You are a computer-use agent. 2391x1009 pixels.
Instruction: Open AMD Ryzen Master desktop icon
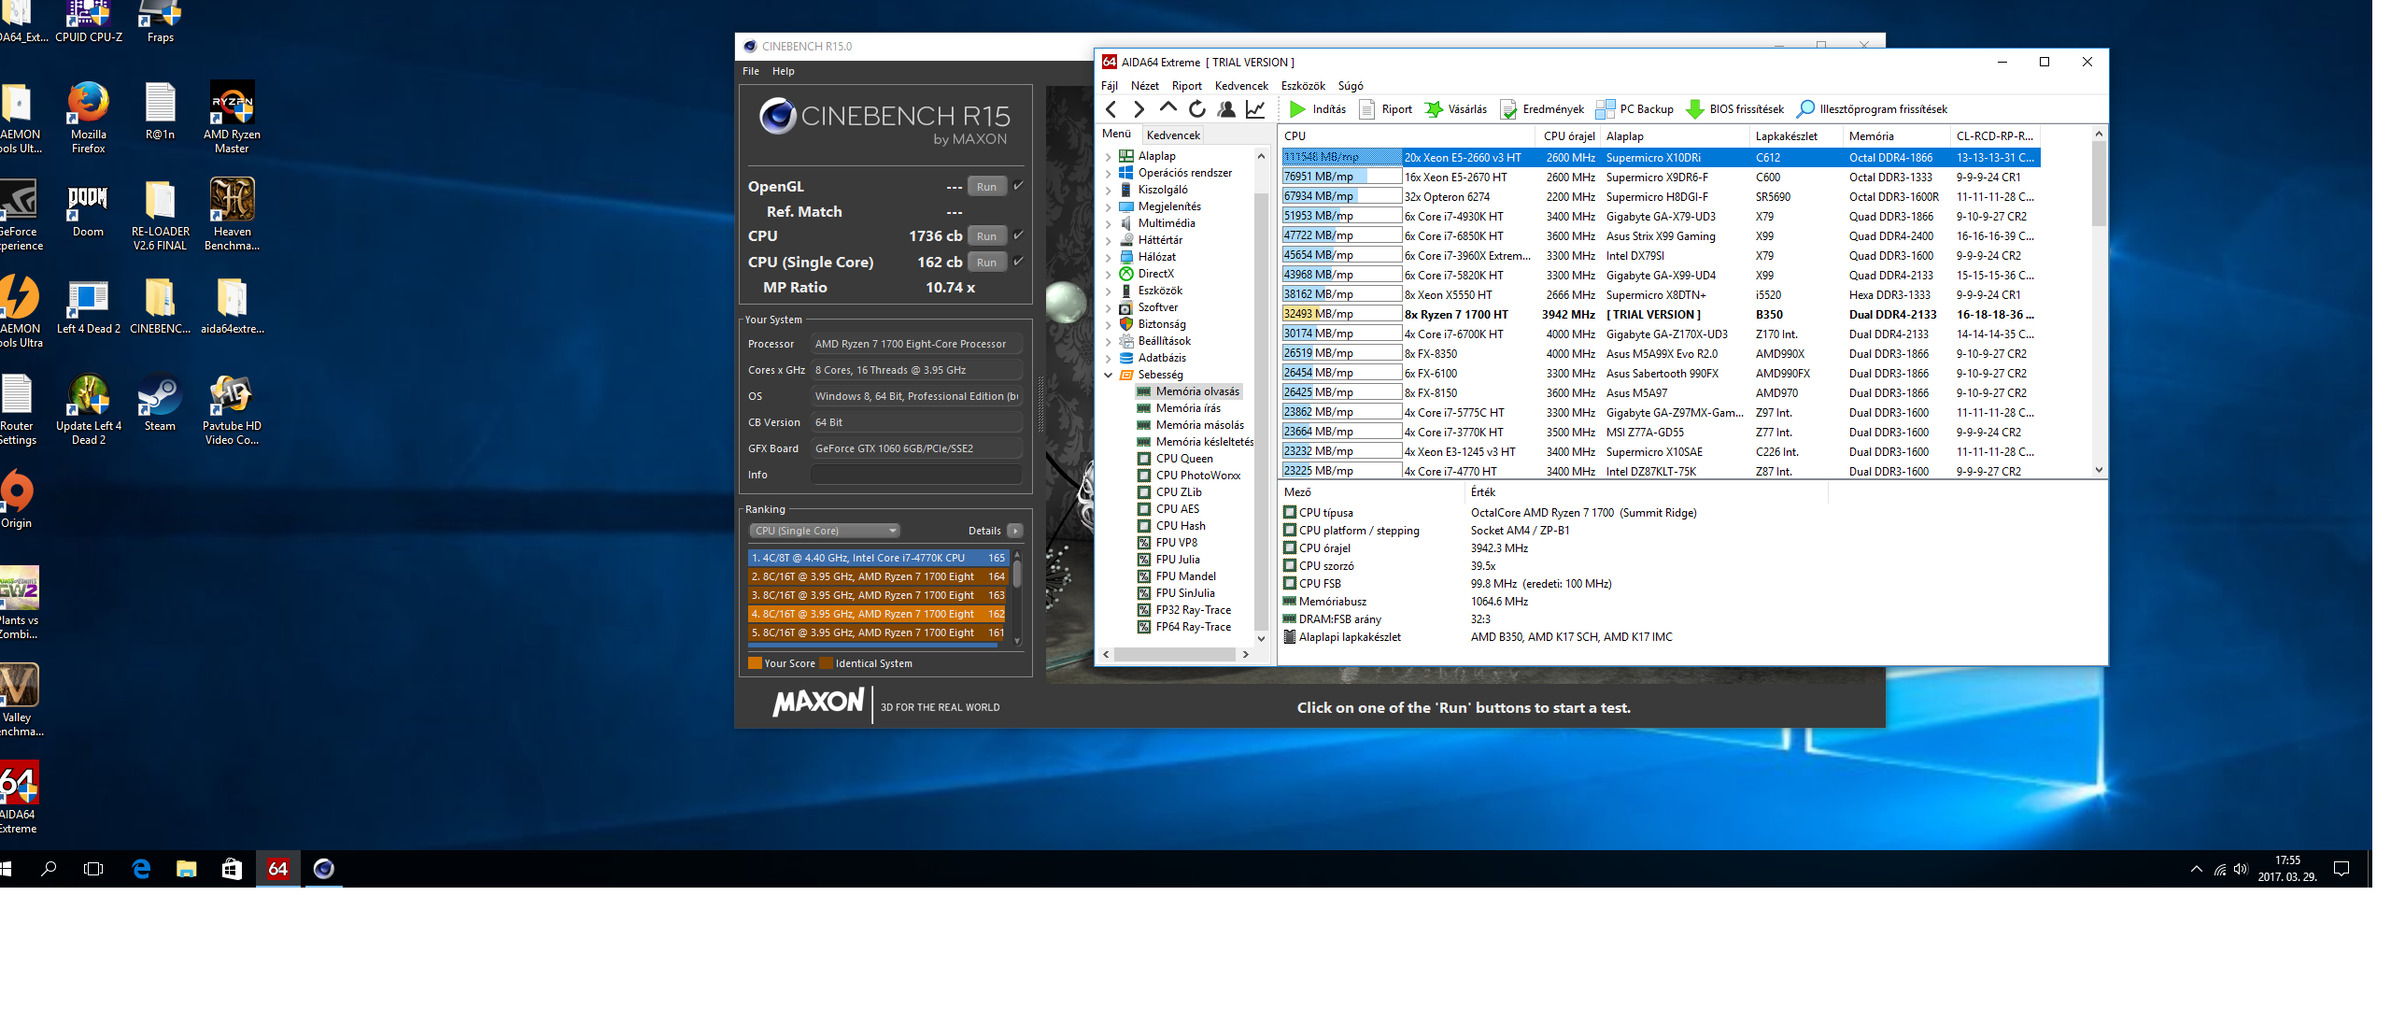coord(231,118)
